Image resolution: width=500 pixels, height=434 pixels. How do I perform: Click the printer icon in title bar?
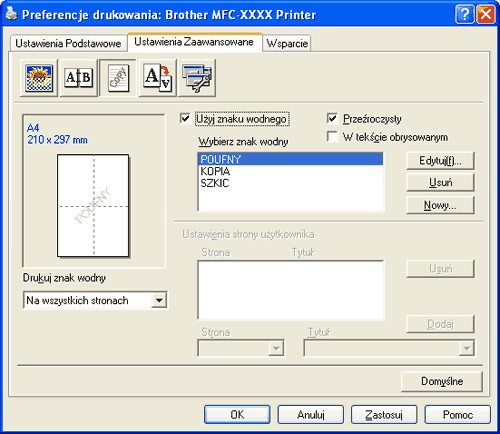click(x=11, y=14)
